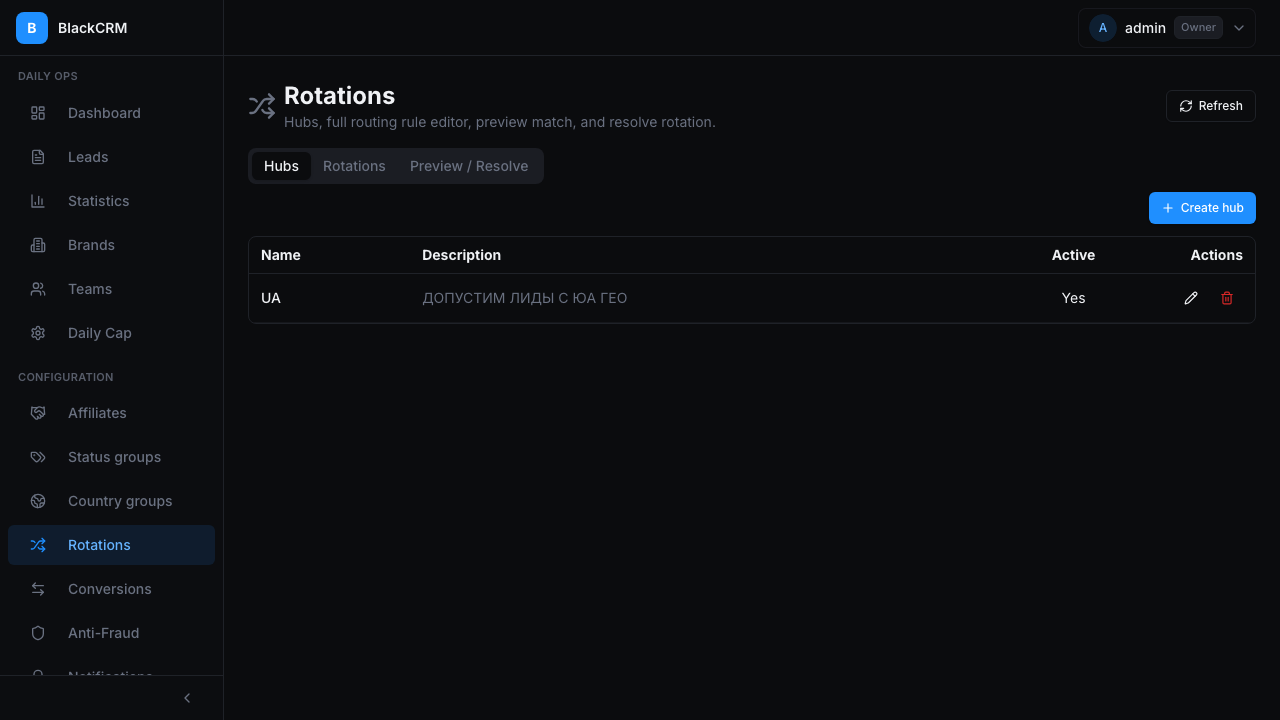Click the Refresh button
Viewport: 1280px width, 720px height.
pos(1210,106)
